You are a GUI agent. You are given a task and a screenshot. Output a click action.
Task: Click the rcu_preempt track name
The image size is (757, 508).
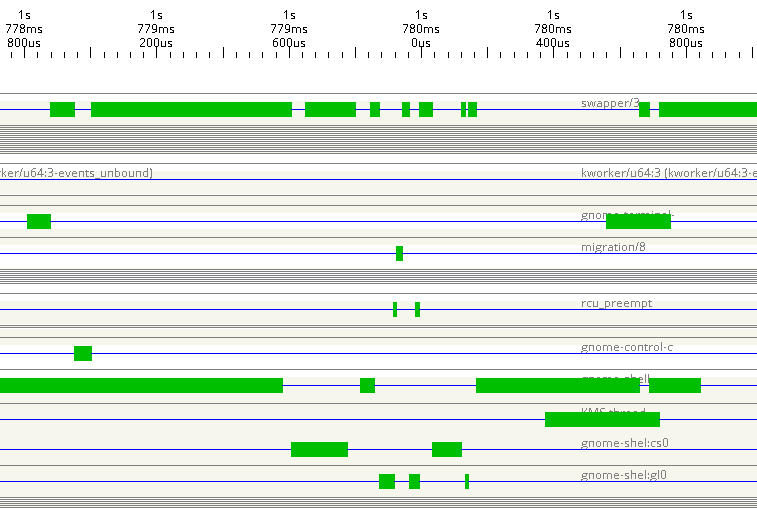[x=609, y=303]
